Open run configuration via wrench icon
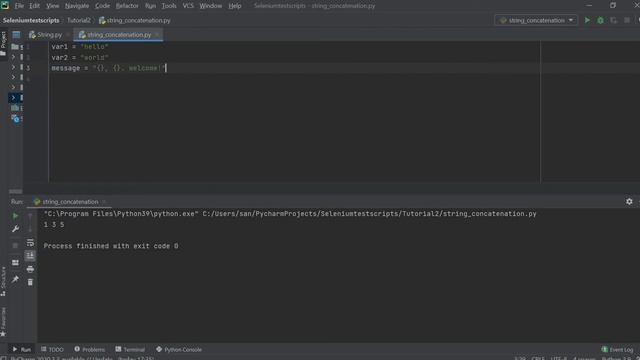Viewport: 640px width, 360px height. (15, 229)
